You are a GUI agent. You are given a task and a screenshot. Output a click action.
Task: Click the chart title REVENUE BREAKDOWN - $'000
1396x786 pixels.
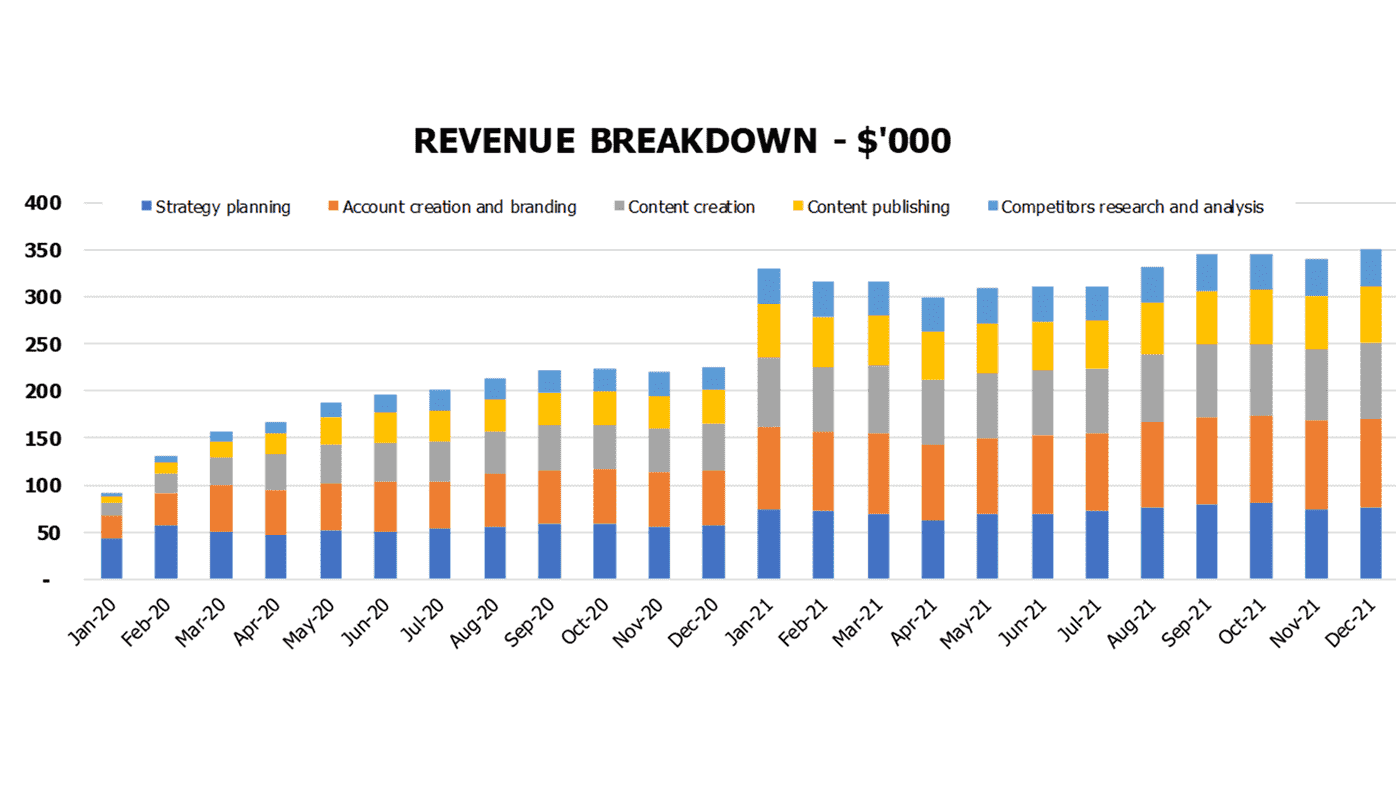coord(682,142)
